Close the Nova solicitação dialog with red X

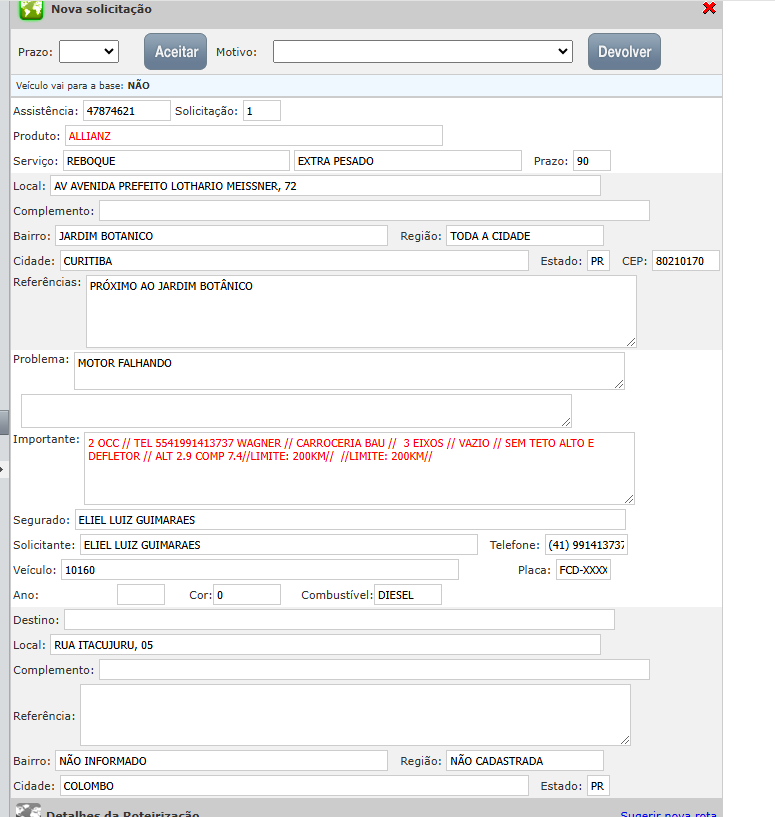[709, 8]
